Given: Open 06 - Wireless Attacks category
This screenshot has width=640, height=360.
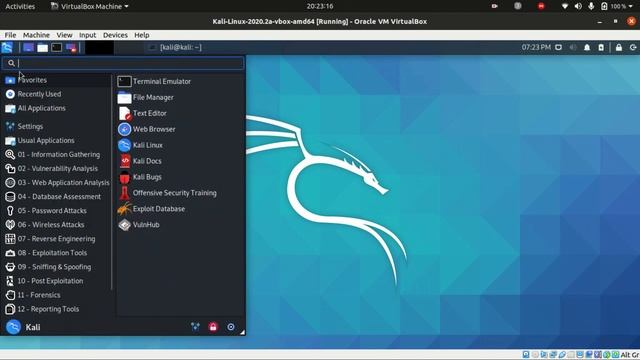Looking at the screenshot, I should point(56,225).
